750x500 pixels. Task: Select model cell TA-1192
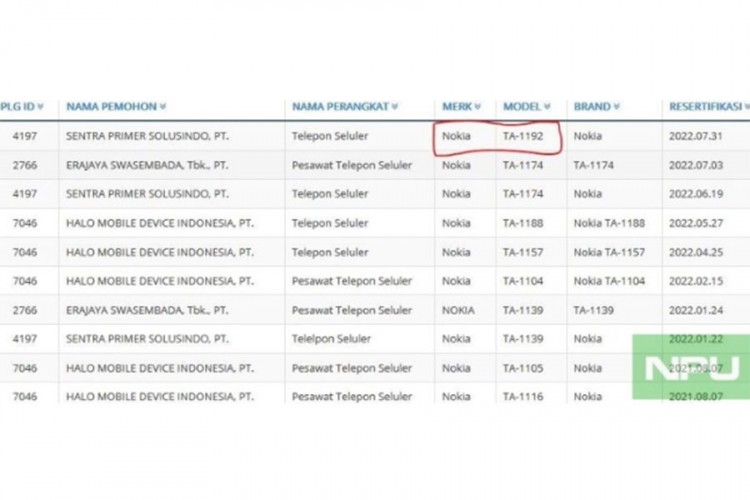click(523, 136)
